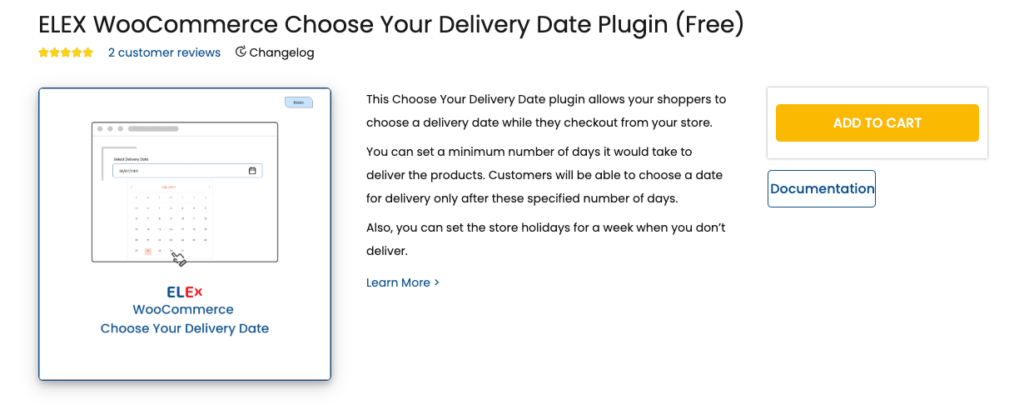This screenshot has width=1024, height=410.
Task: Click the pointing hand cursor in the illustration
Action: coord(179,259)
